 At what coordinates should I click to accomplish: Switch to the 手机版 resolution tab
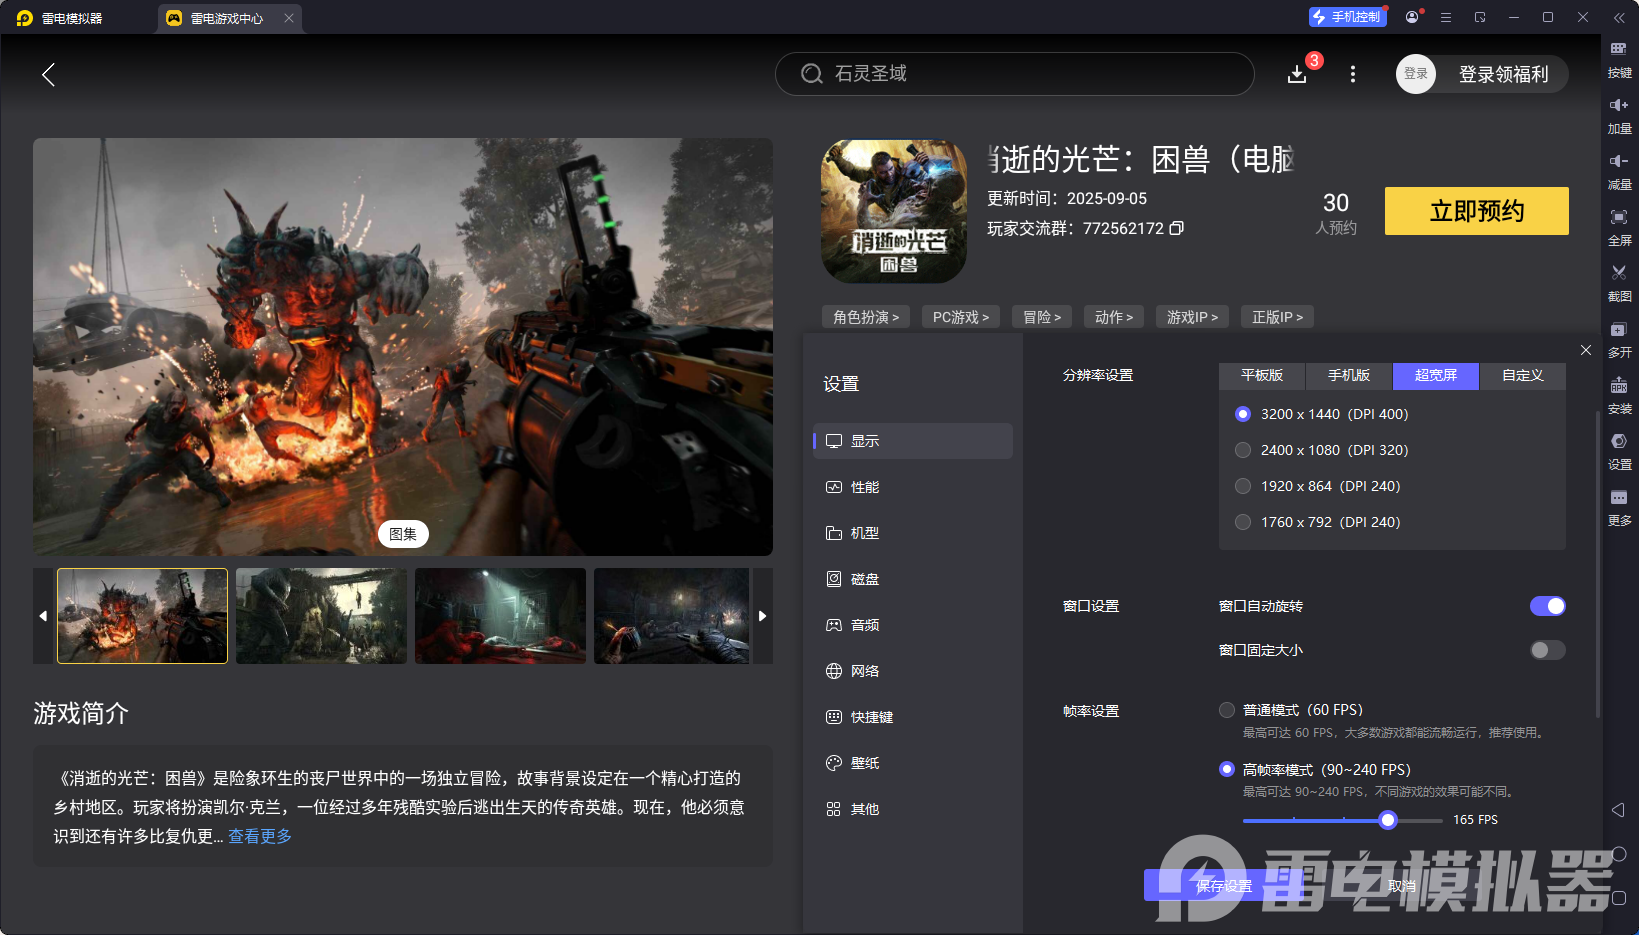(x=1348, y=375)
